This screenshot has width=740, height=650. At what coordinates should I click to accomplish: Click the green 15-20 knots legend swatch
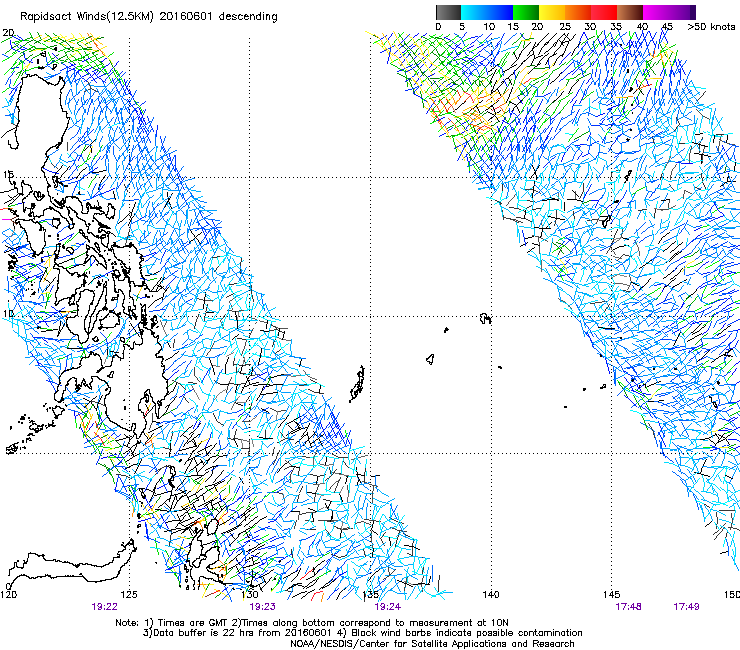(526, 12)
